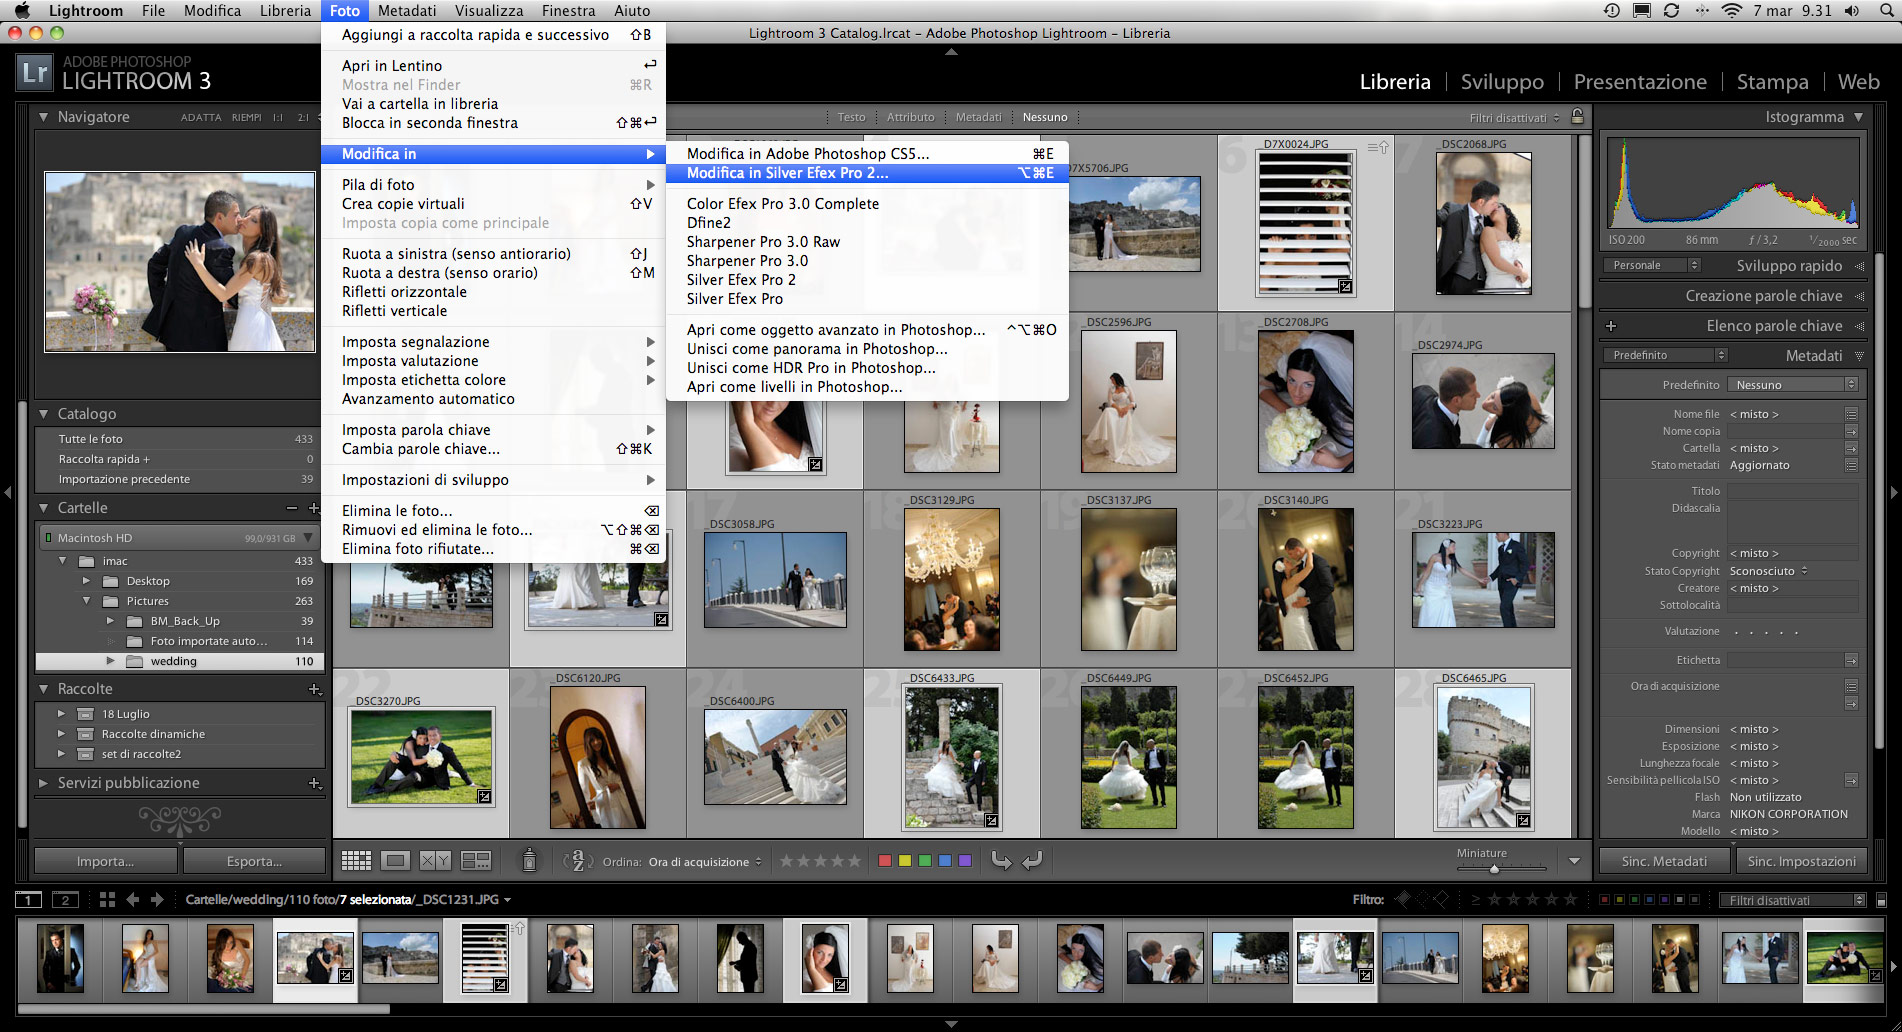Open the survey view icon
This screenshot has width=1902, height=1032.
coord(476,861)
